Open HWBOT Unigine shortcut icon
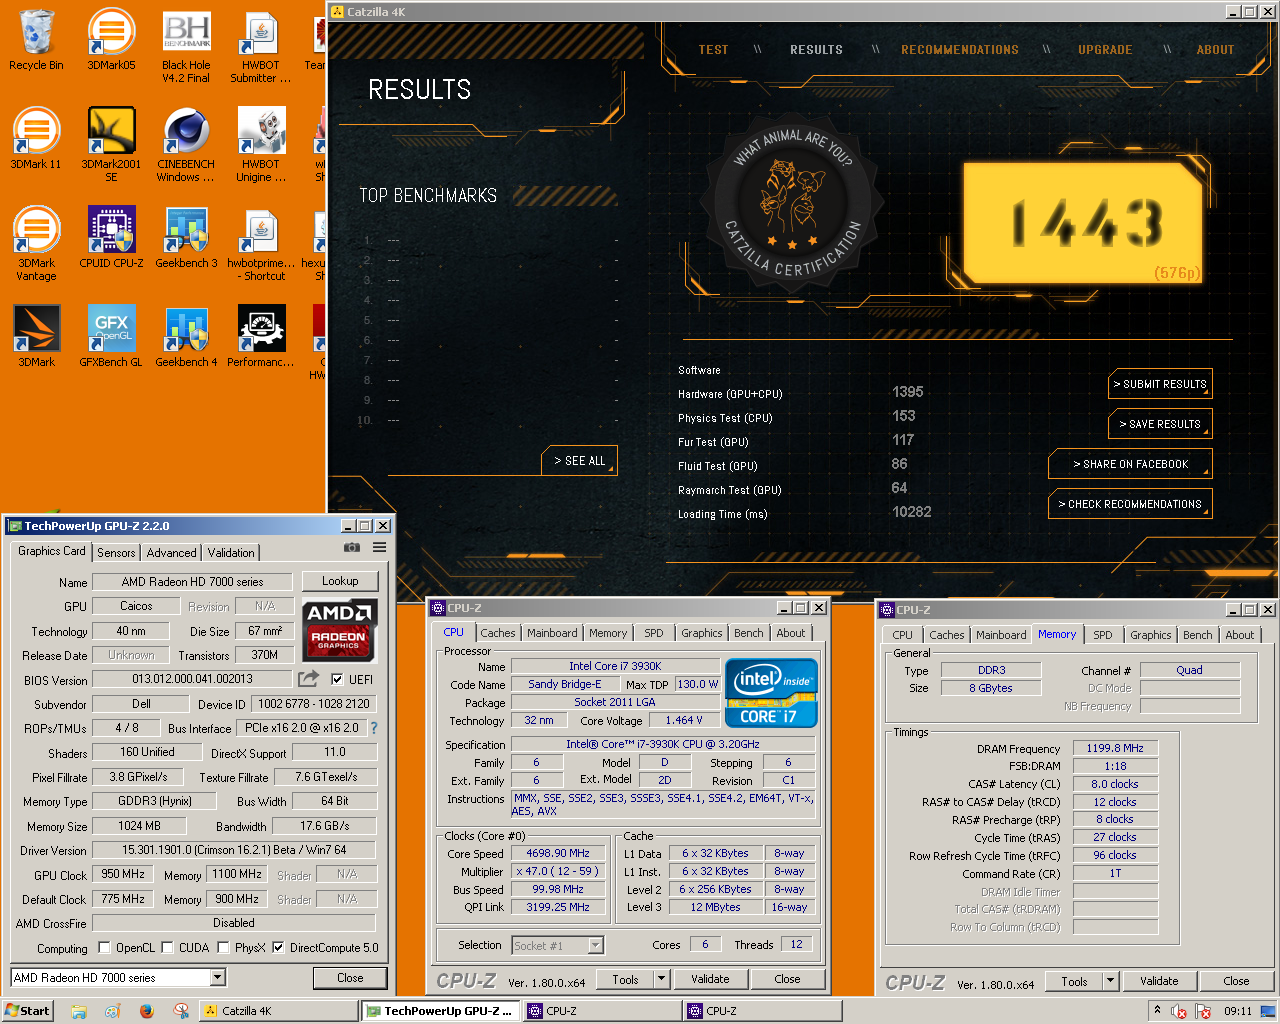The image size is (1280, 1024). click(x=261, y=145)
